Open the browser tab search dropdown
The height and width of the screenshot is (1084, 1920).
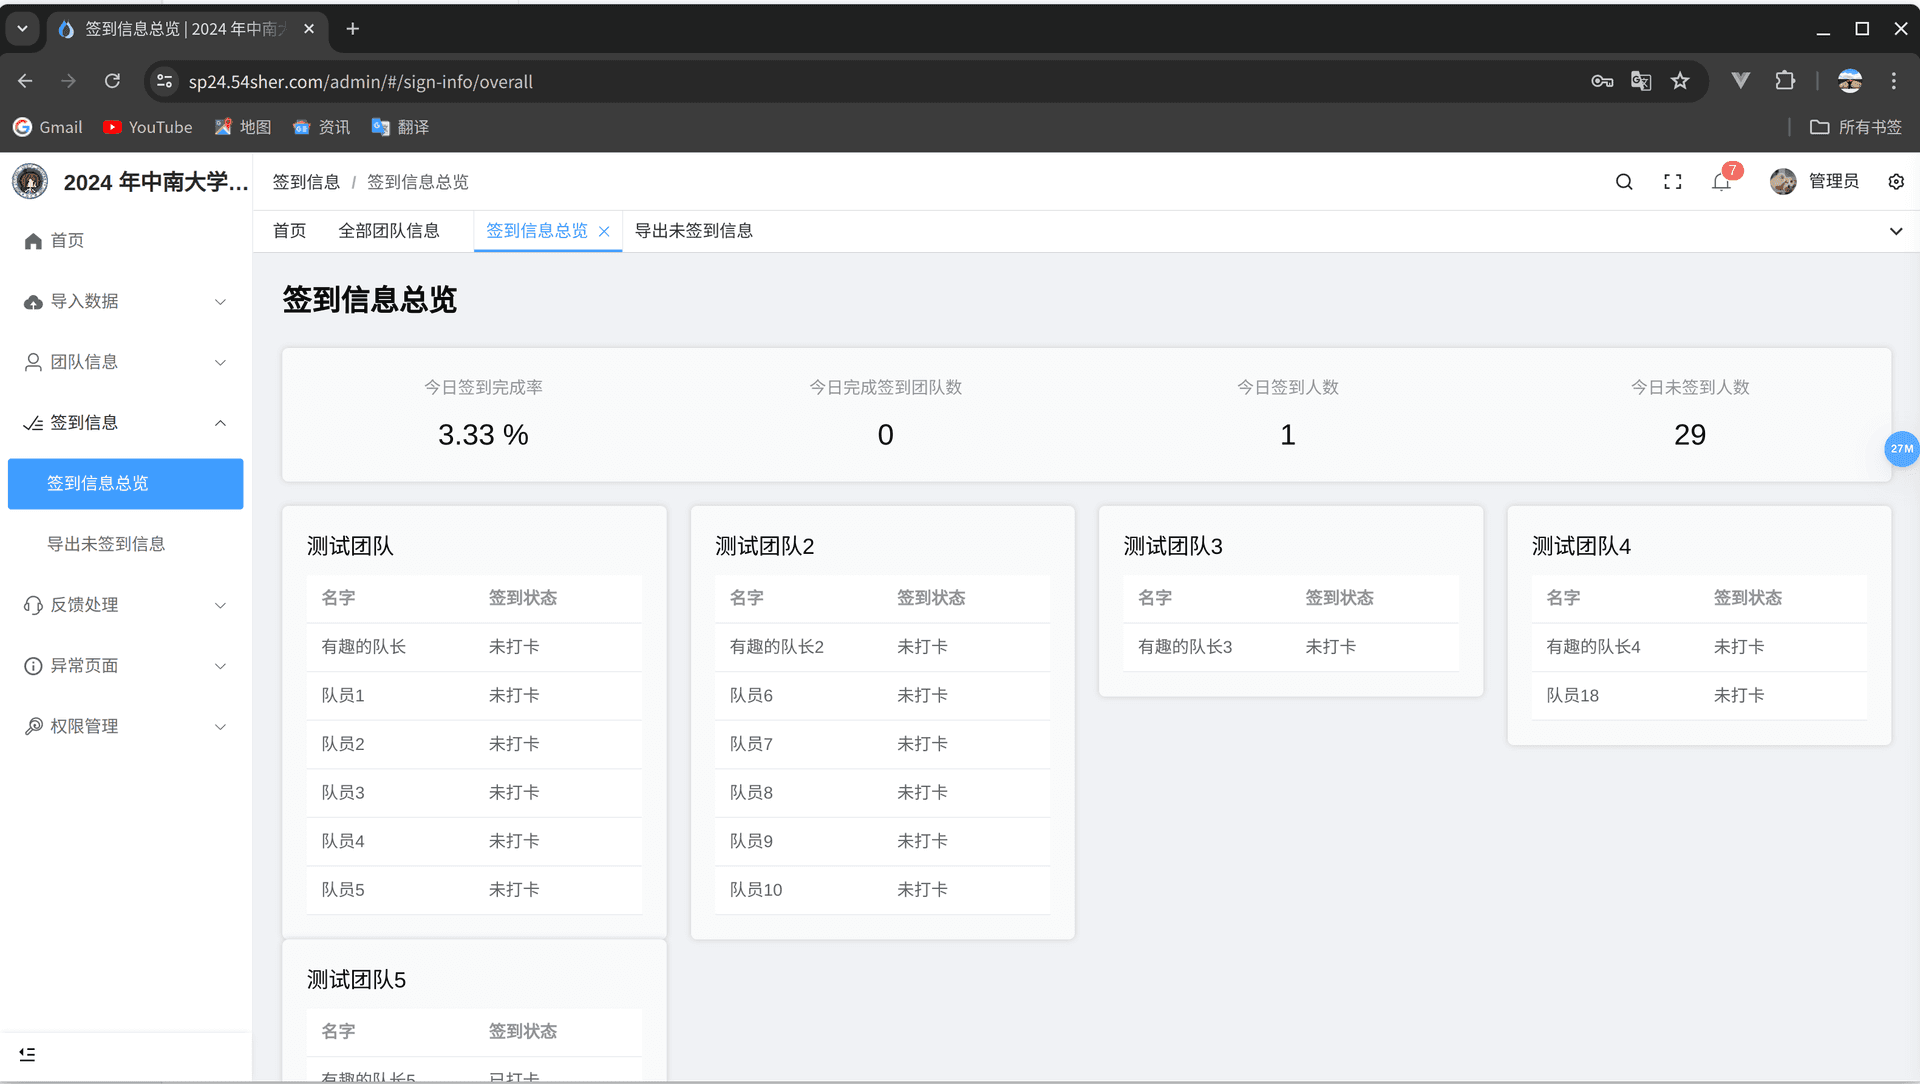pos(22,29)
